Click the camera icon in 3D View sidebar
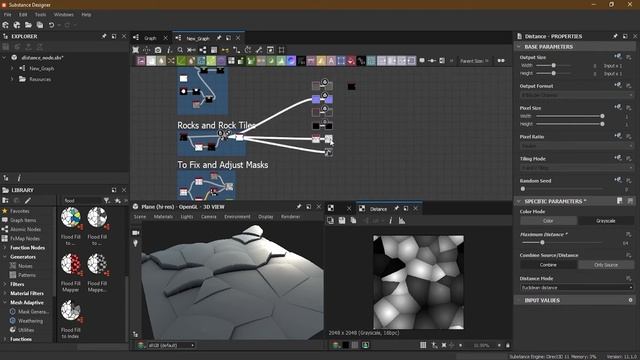The height and width of the screenshot is (360, 640). pos(136,233)
